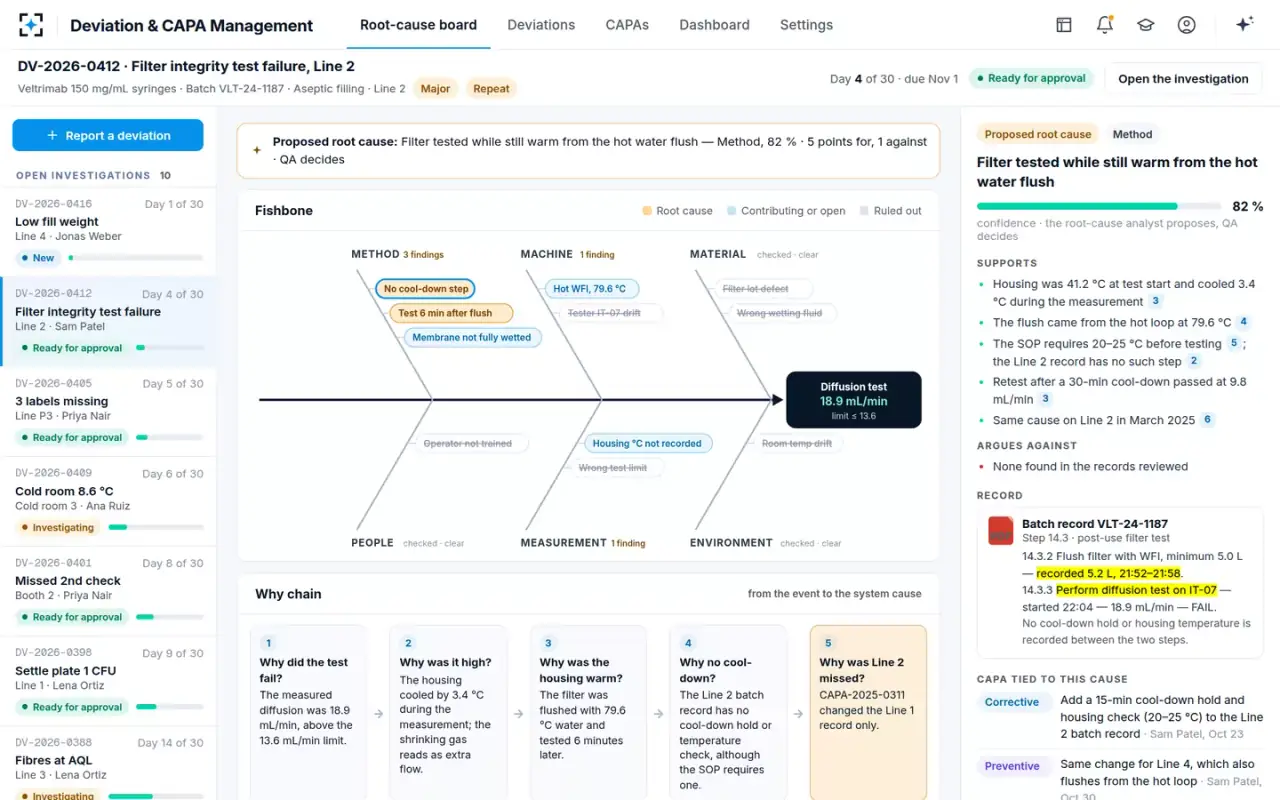Click the Method pill in right panel

tap(1132, 134)
